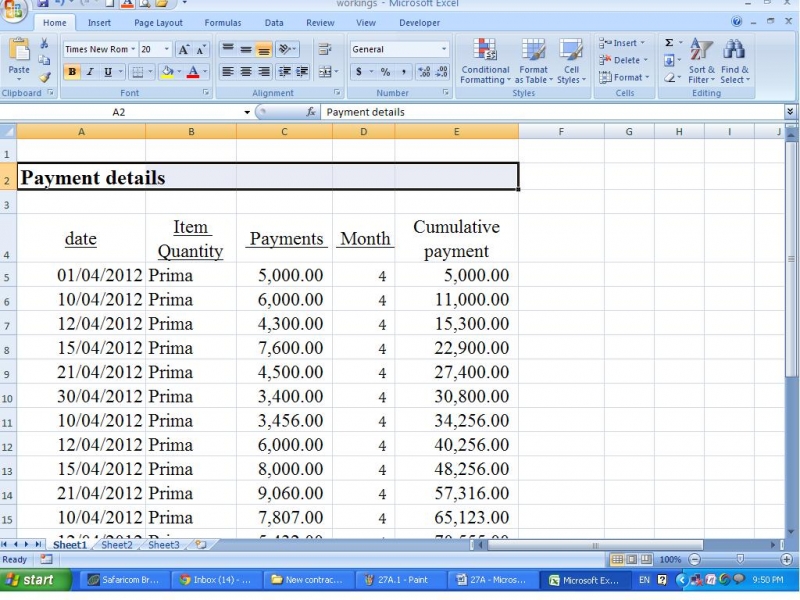Open the font name dropdown
Image resolution: width=800 pixels, height=600 pixels.
click(134, 49)
